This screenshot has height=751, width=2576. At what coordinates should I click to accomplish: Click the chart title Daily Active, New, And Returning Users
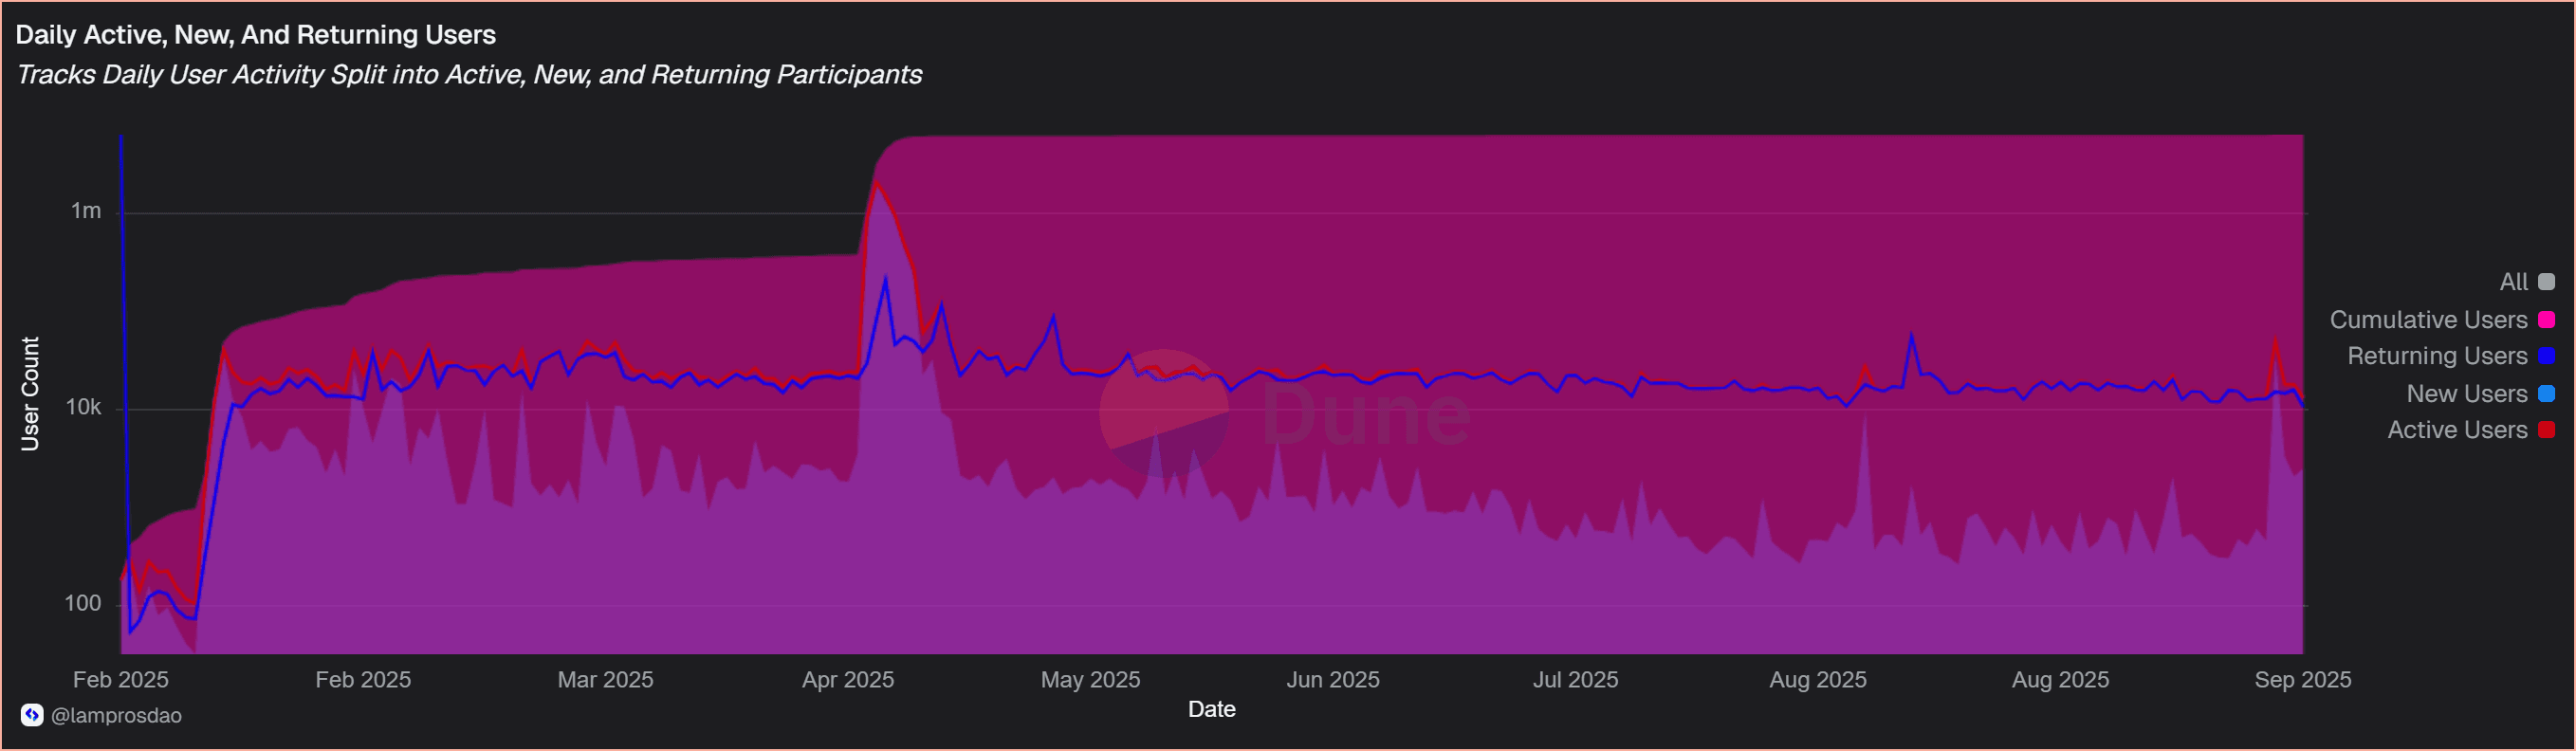coord(256,35)
